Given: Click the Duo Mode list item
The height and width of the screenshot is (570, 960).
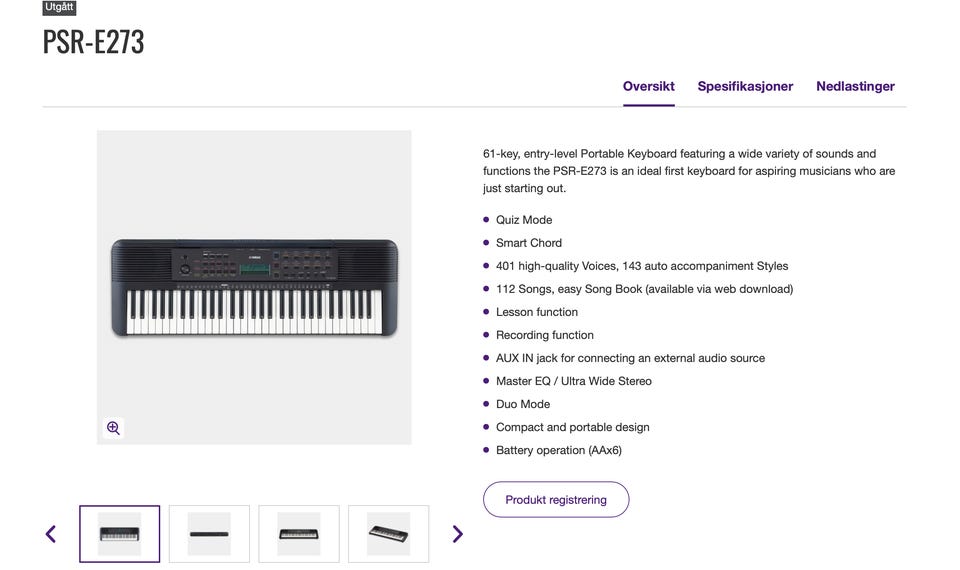Looking at the screenshot, I should 523,404.
